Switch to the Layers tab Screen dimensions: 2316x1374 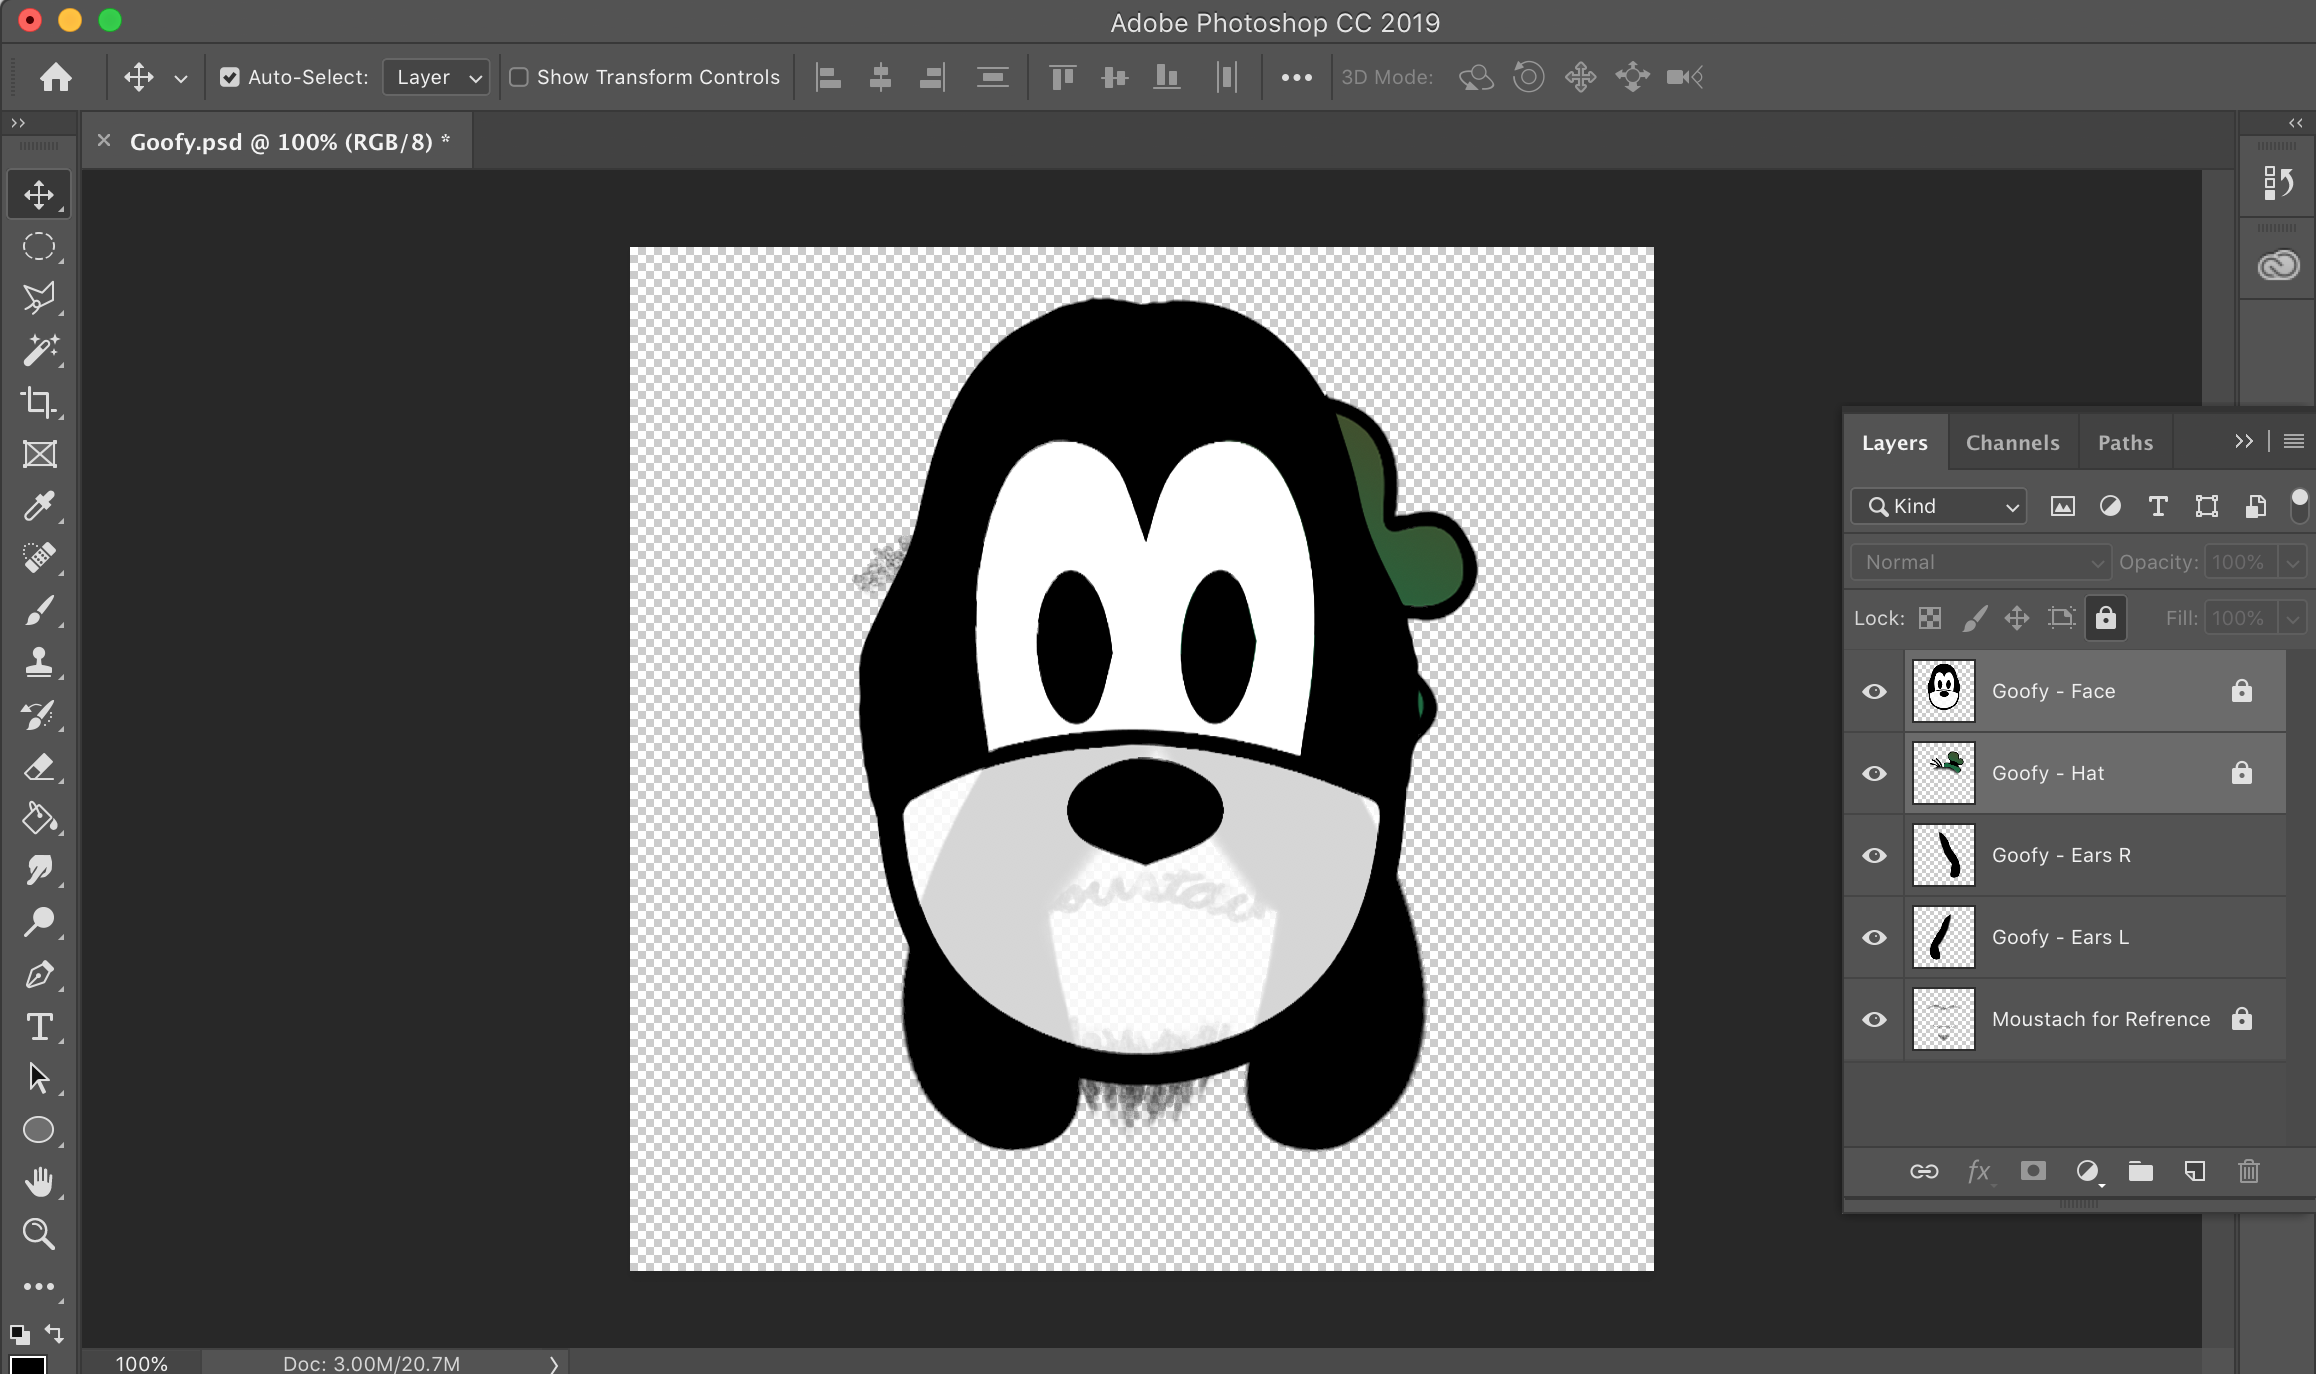(x=1895, y=443)
